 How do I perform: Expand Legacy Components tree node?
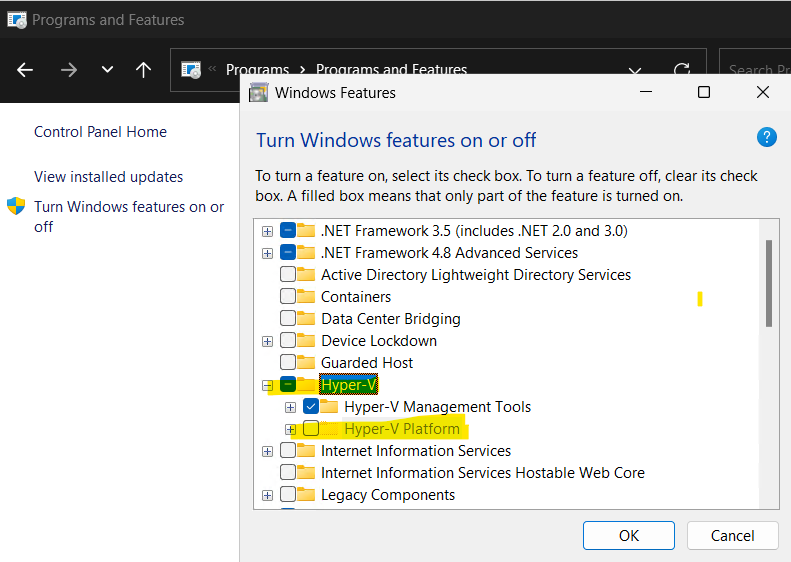pyautogui.click(x=267, y=495)
